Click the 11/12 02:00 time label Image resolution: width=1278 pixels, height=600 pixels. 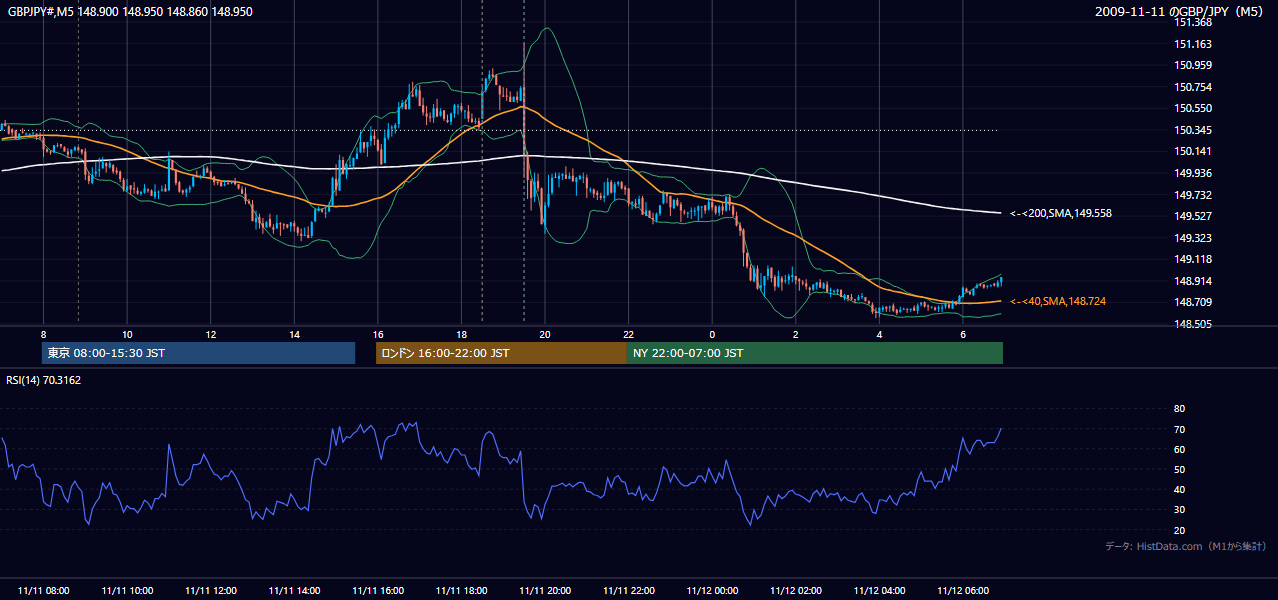pyautogui.click(x=796, y=591)
